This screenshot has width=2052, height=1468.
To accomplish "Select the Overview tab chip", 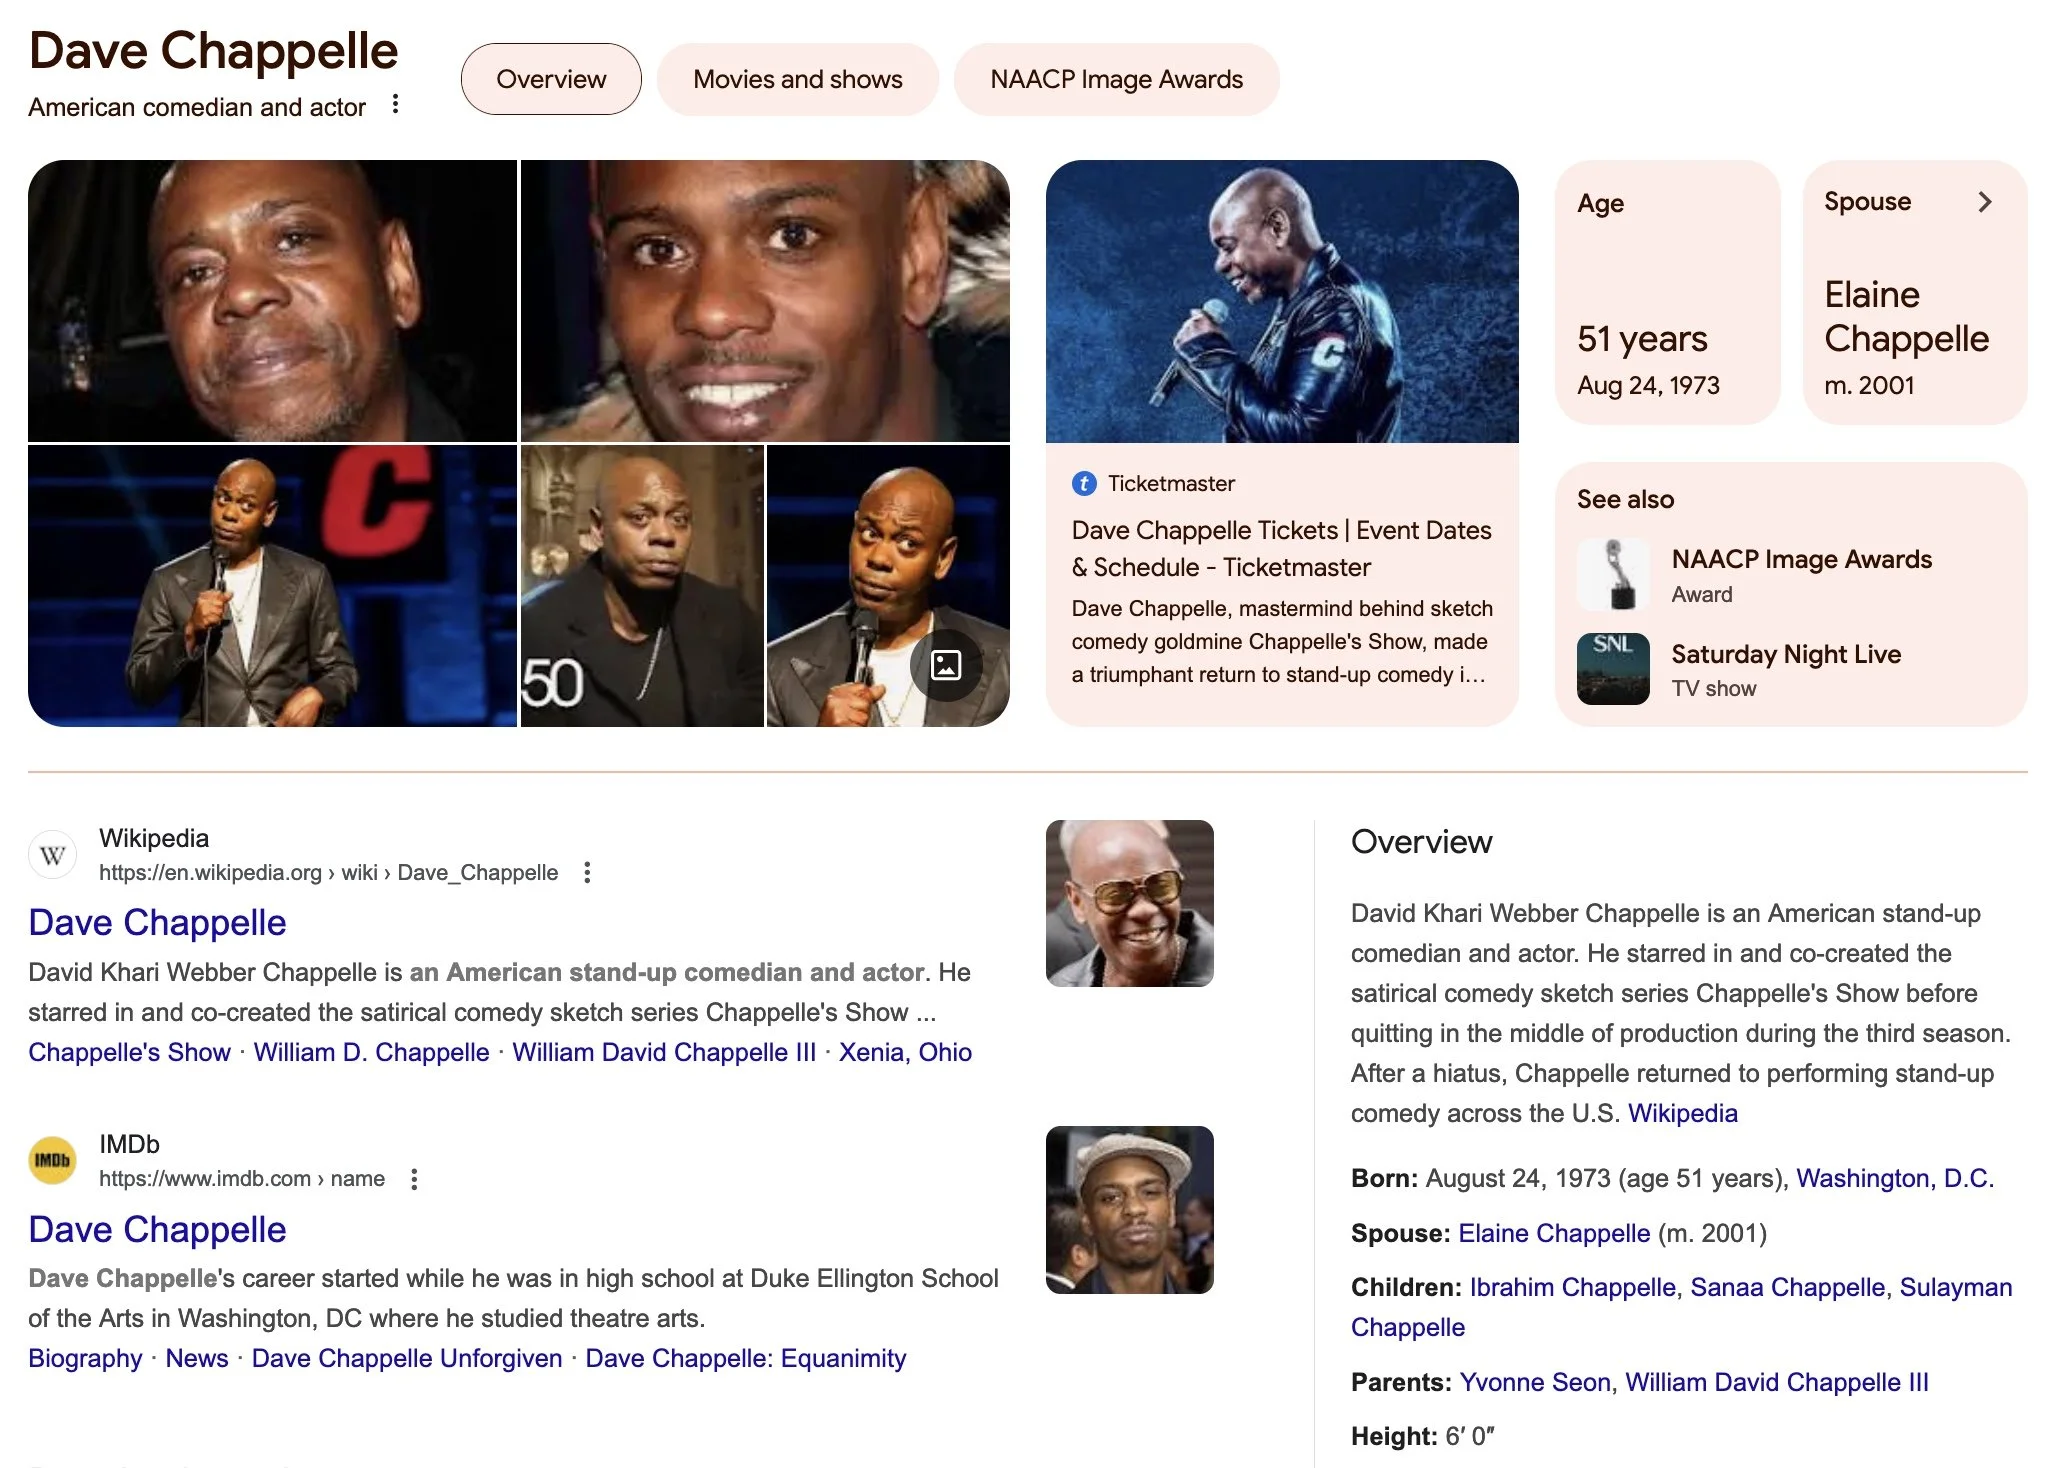I will (551, 79).
